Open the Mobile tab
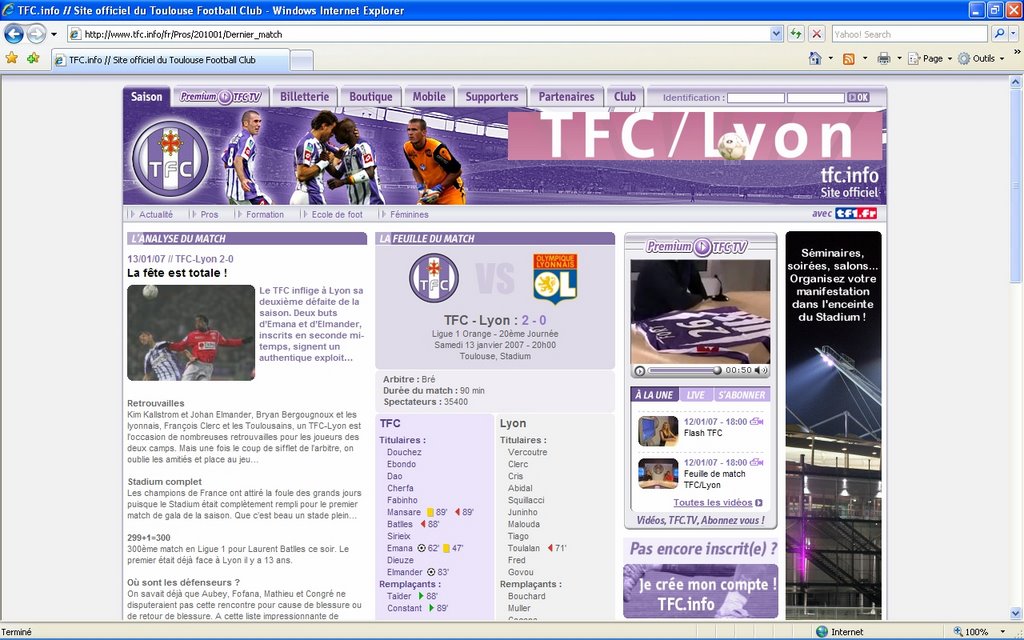This screenshot has height=640, width=1024. (428, 97)
